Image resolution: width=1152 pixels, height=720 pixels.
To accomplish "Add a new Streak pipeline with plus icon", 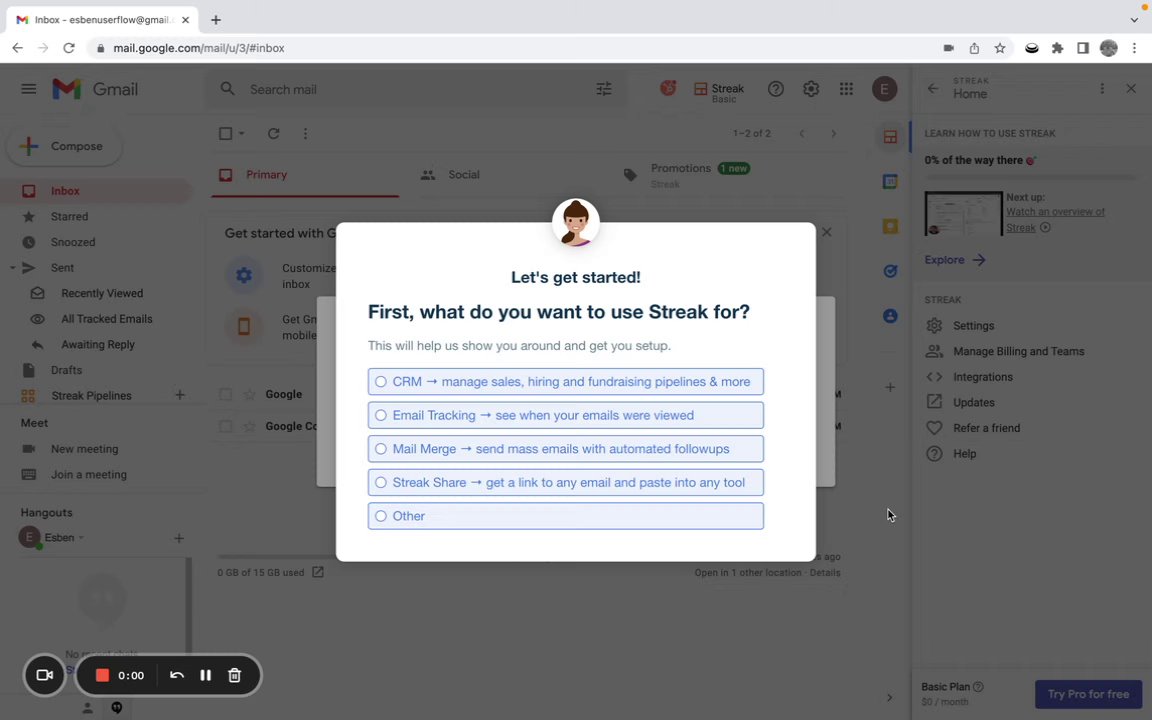I will [x=179, y=395].
